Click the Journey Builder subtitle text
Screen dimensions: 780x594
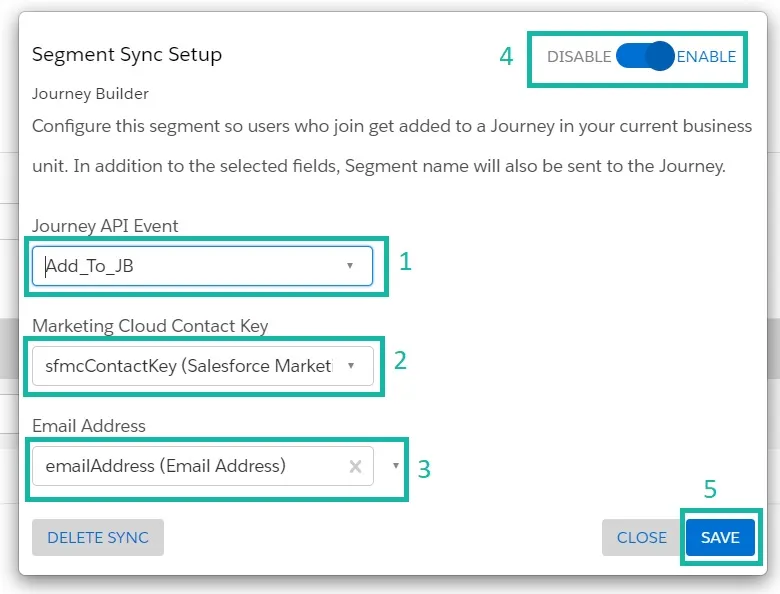[x=90, y=94]
